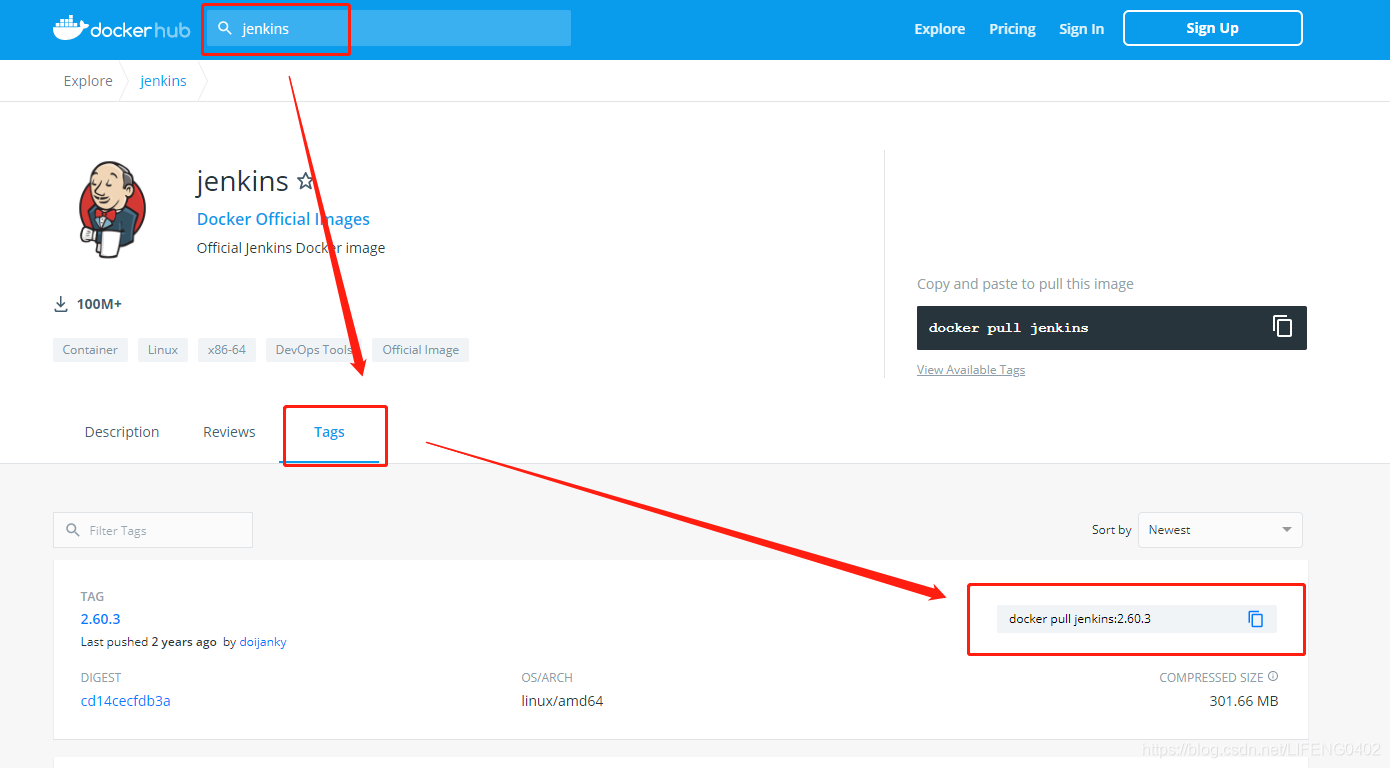Click the DevOps Tools tag chip
The height and width of the screenshot is (768, 1390).
tap(314, 350)
